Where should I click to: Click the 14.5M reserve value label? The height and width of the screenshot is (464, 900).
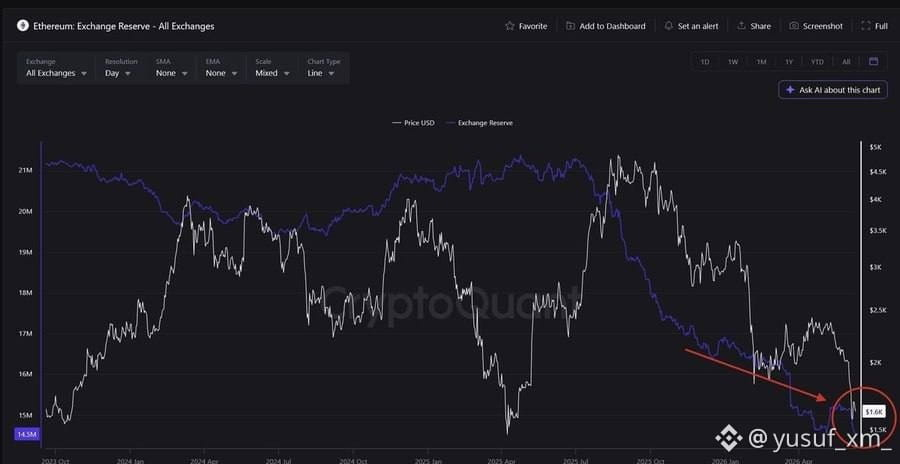pos(26,434)
